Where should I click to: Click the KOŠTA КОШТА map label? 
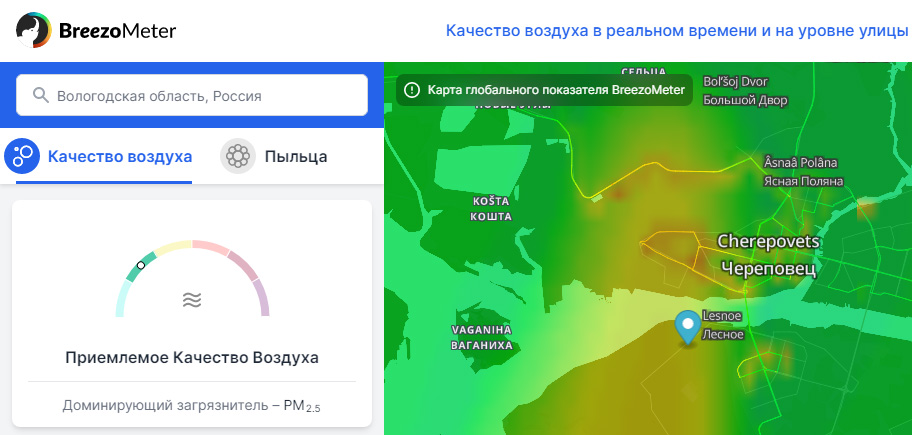click(491, 209)
